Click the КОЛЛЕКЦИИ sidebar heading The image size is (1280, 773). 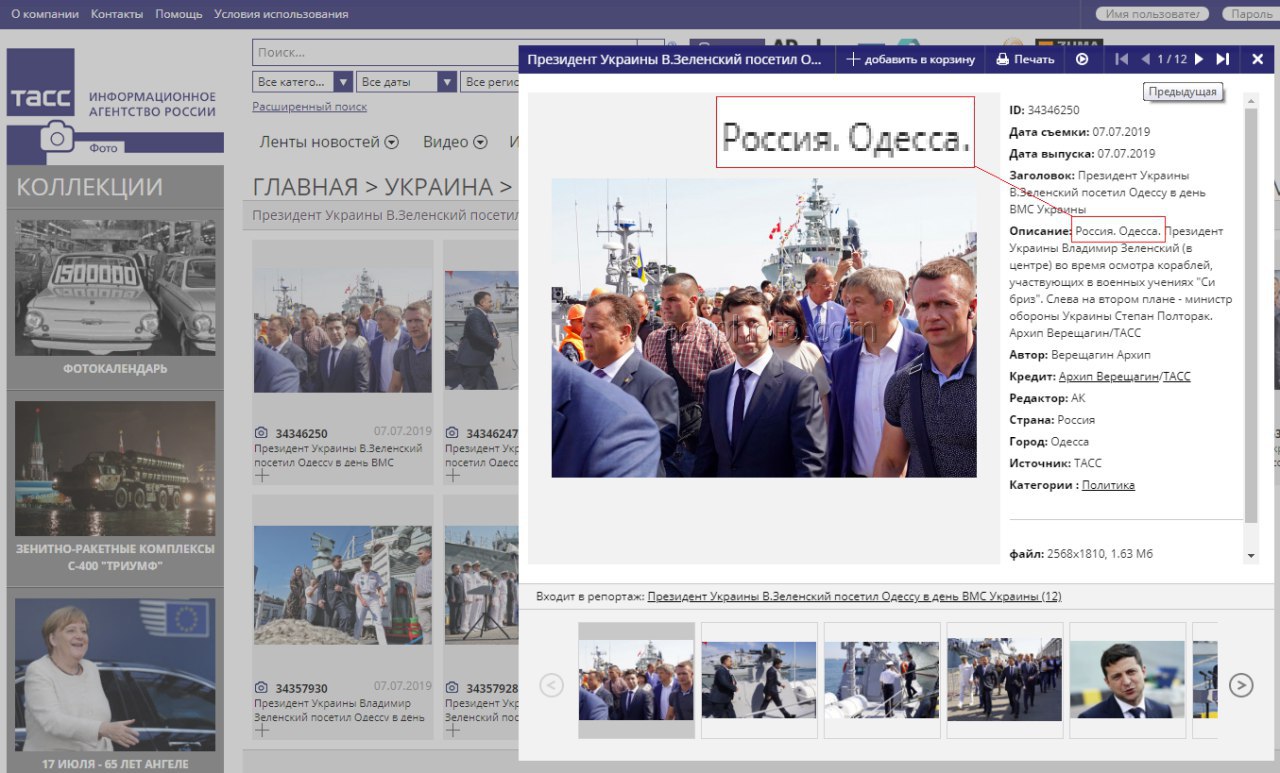click(90, 187)
